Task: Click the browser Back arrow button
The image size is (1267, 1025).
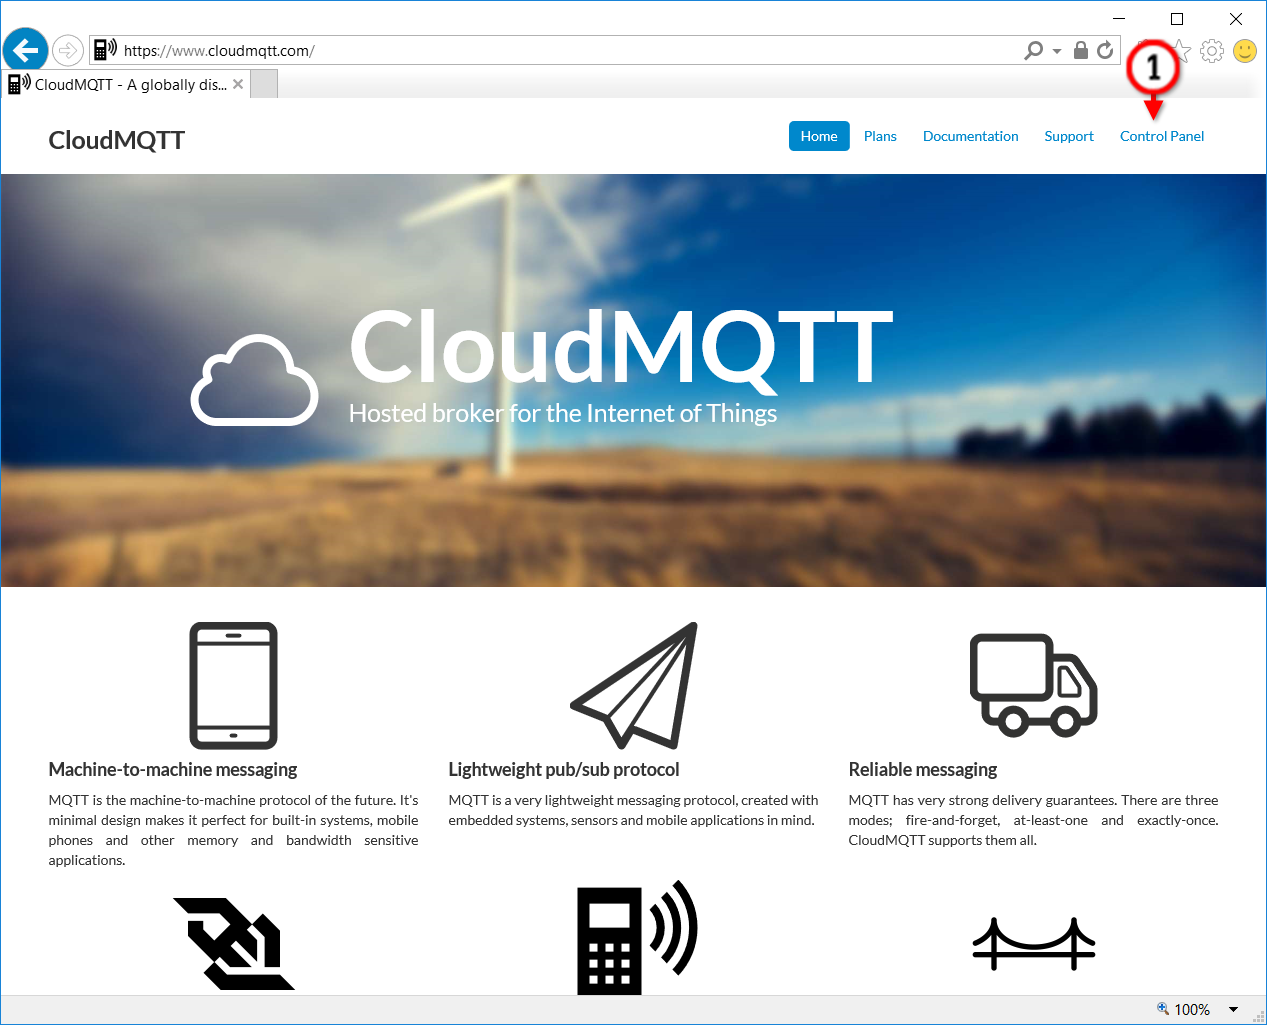Action: (x=25, y=49)
